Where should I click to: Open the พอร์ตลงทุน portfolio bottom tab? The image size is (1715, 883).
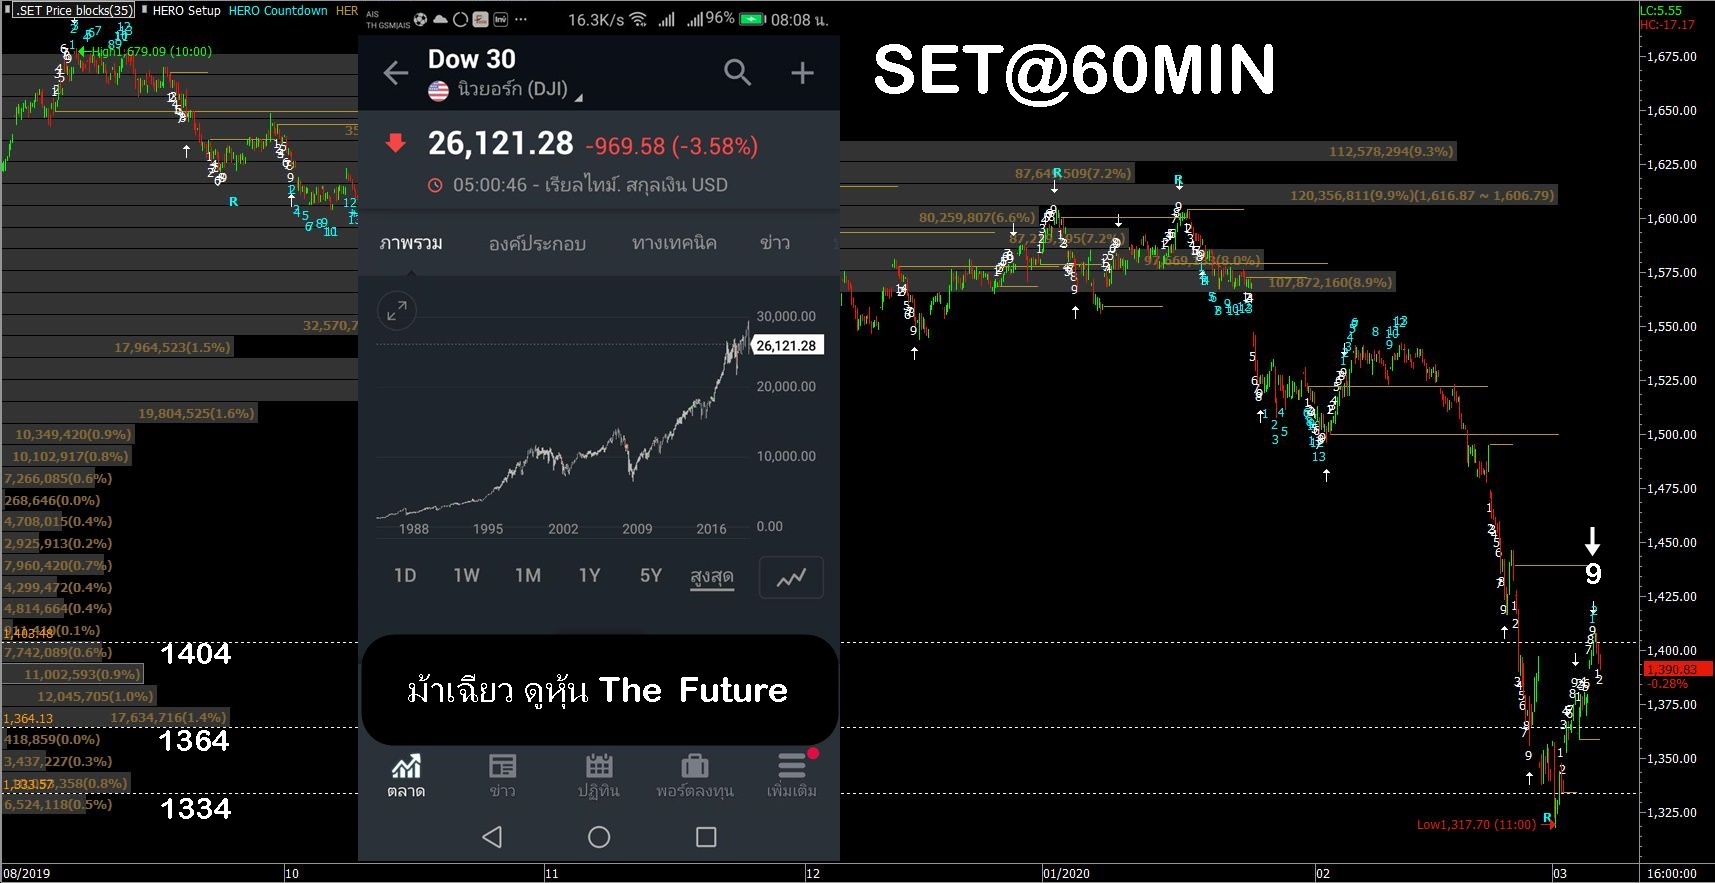click(x=695, y=776)
